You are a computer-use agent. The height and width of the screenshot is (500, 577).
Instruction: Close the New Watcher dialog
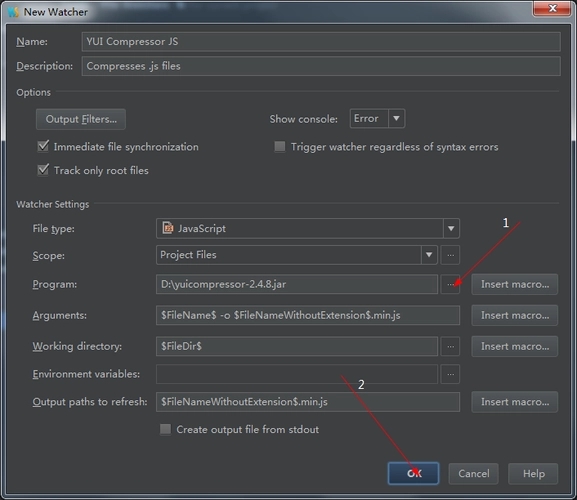click(552, 8)
